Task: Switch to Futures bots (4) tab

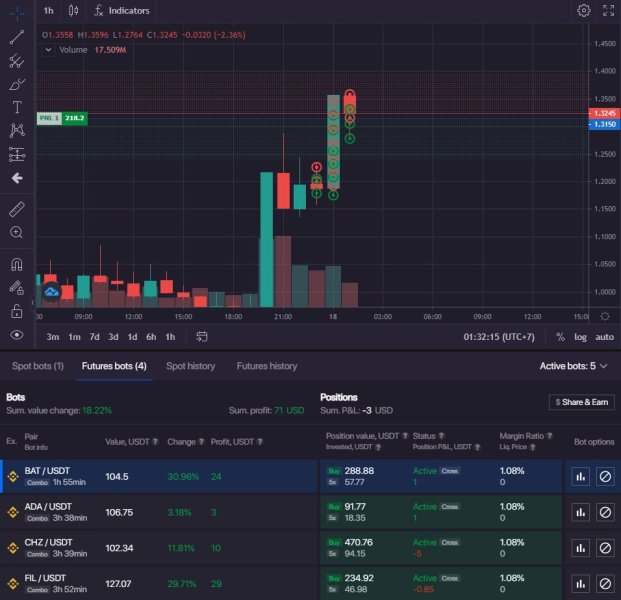Action: [x=114, y=366]
